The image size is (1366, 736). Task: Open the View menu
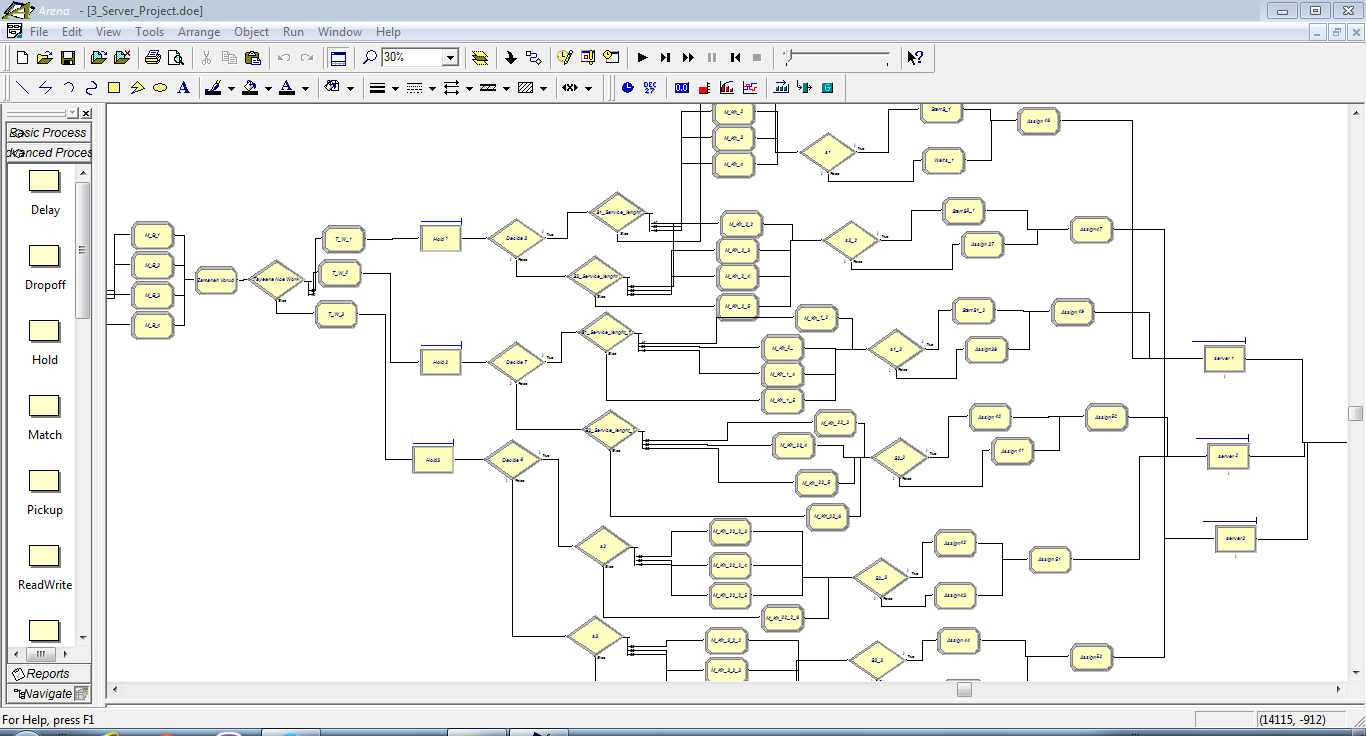(x=108, y=32)
